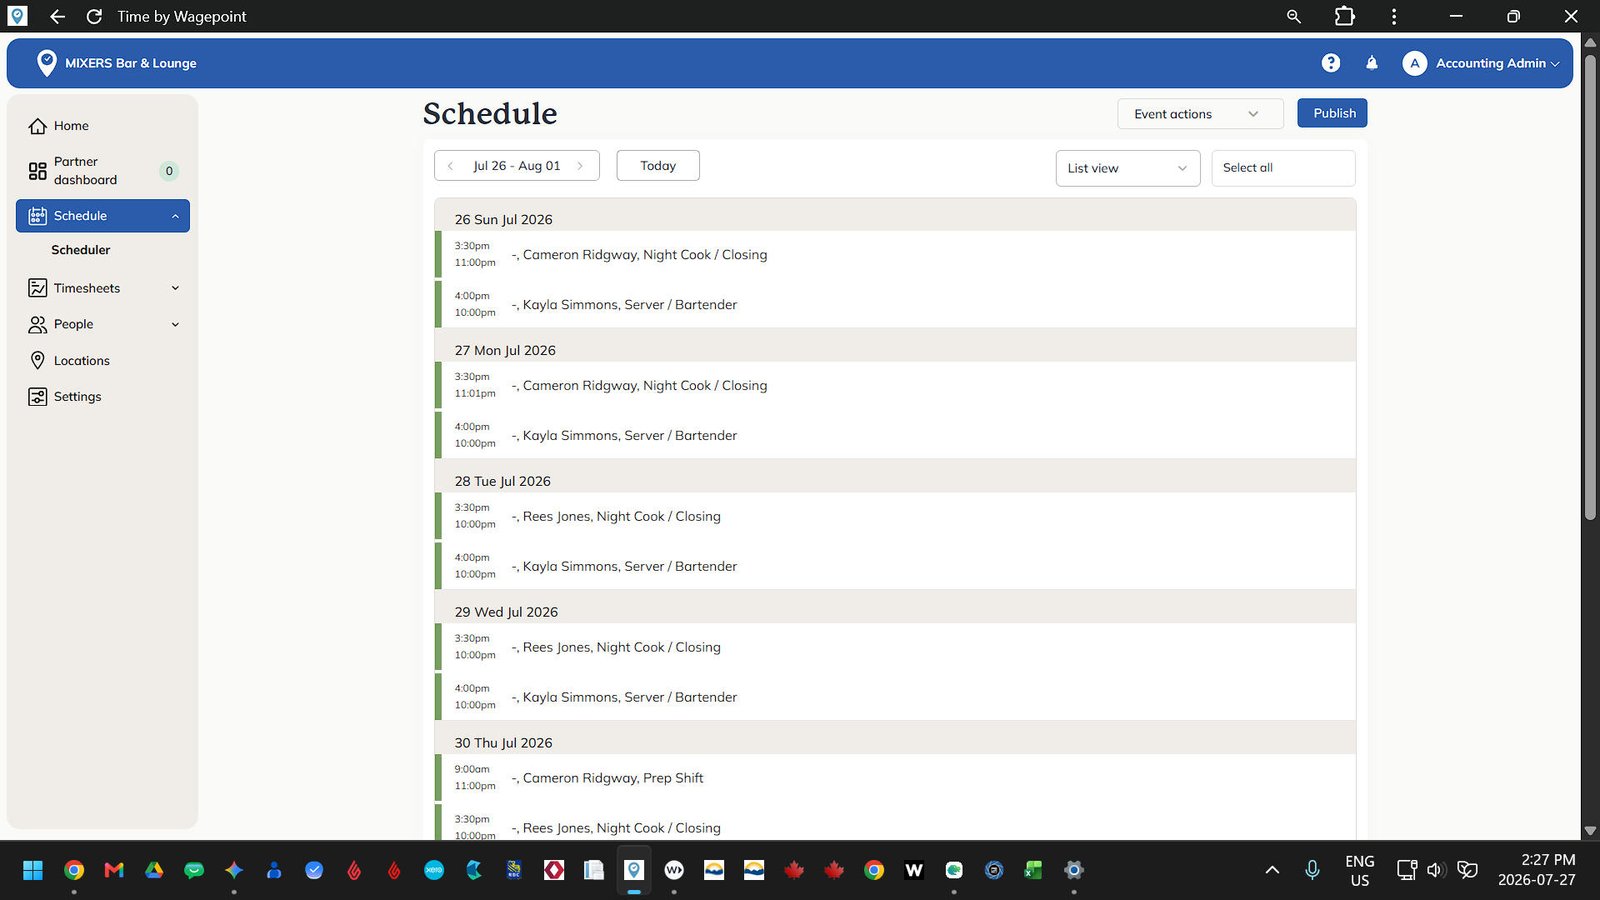Screen dimensions: 1600x900
Task: Go back using the browser back arrow
Action: [57, 16]
